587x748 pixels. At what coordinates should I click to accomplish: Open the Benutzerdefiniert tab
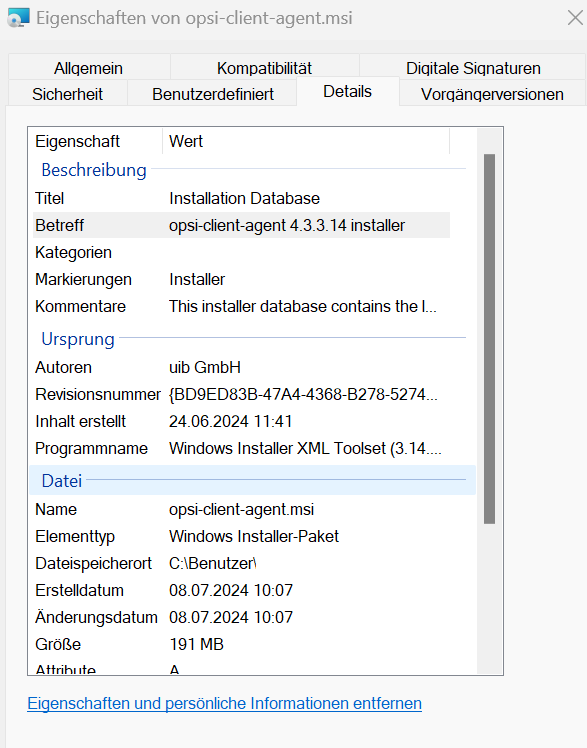coord(213,94)
